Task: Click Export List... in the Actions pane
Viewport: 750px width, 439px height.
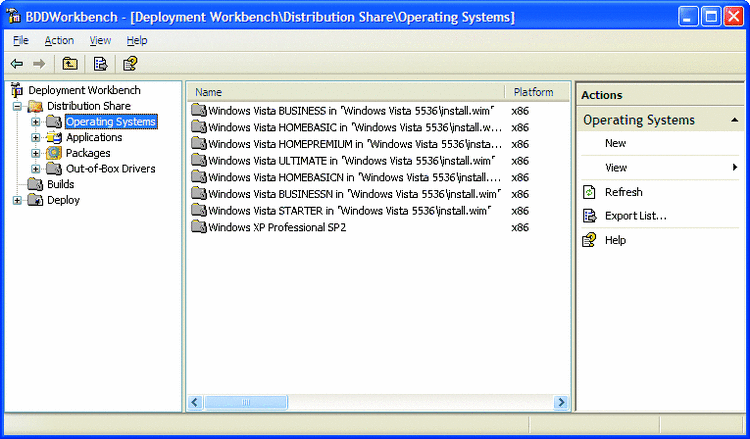Action: pyautogui.click(x=636, y=216)
